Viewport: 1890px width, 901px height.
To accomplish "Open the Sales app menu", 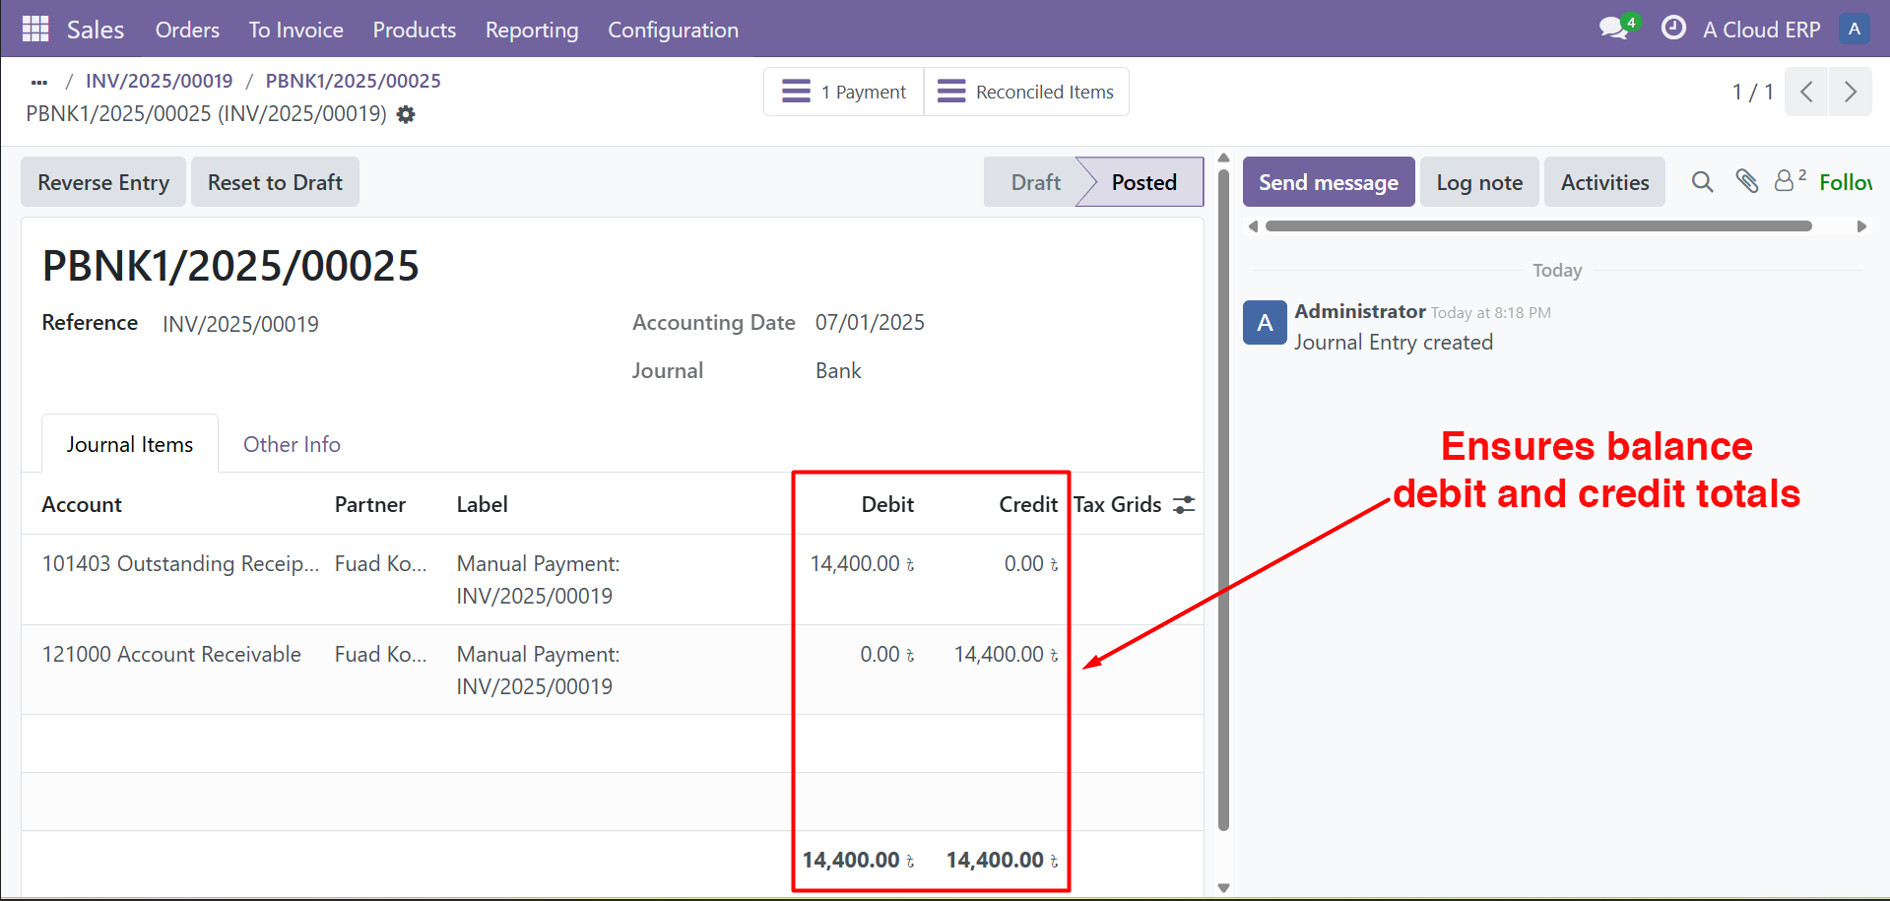I will click(x=95, y=30).
